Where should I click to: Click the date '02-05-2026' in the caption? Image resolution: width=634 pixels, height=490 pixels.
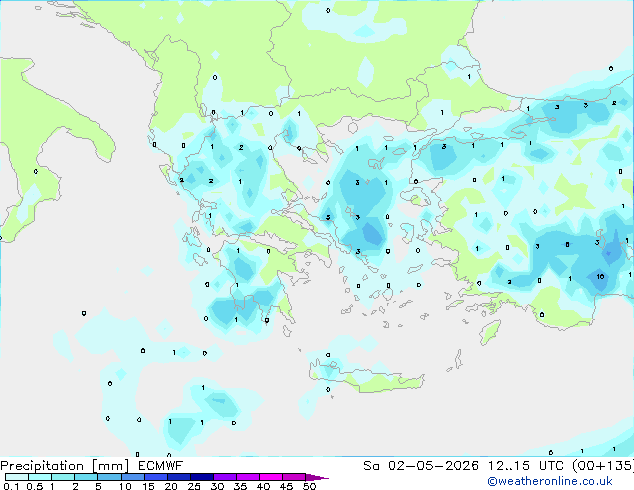(x=433, y=466)
